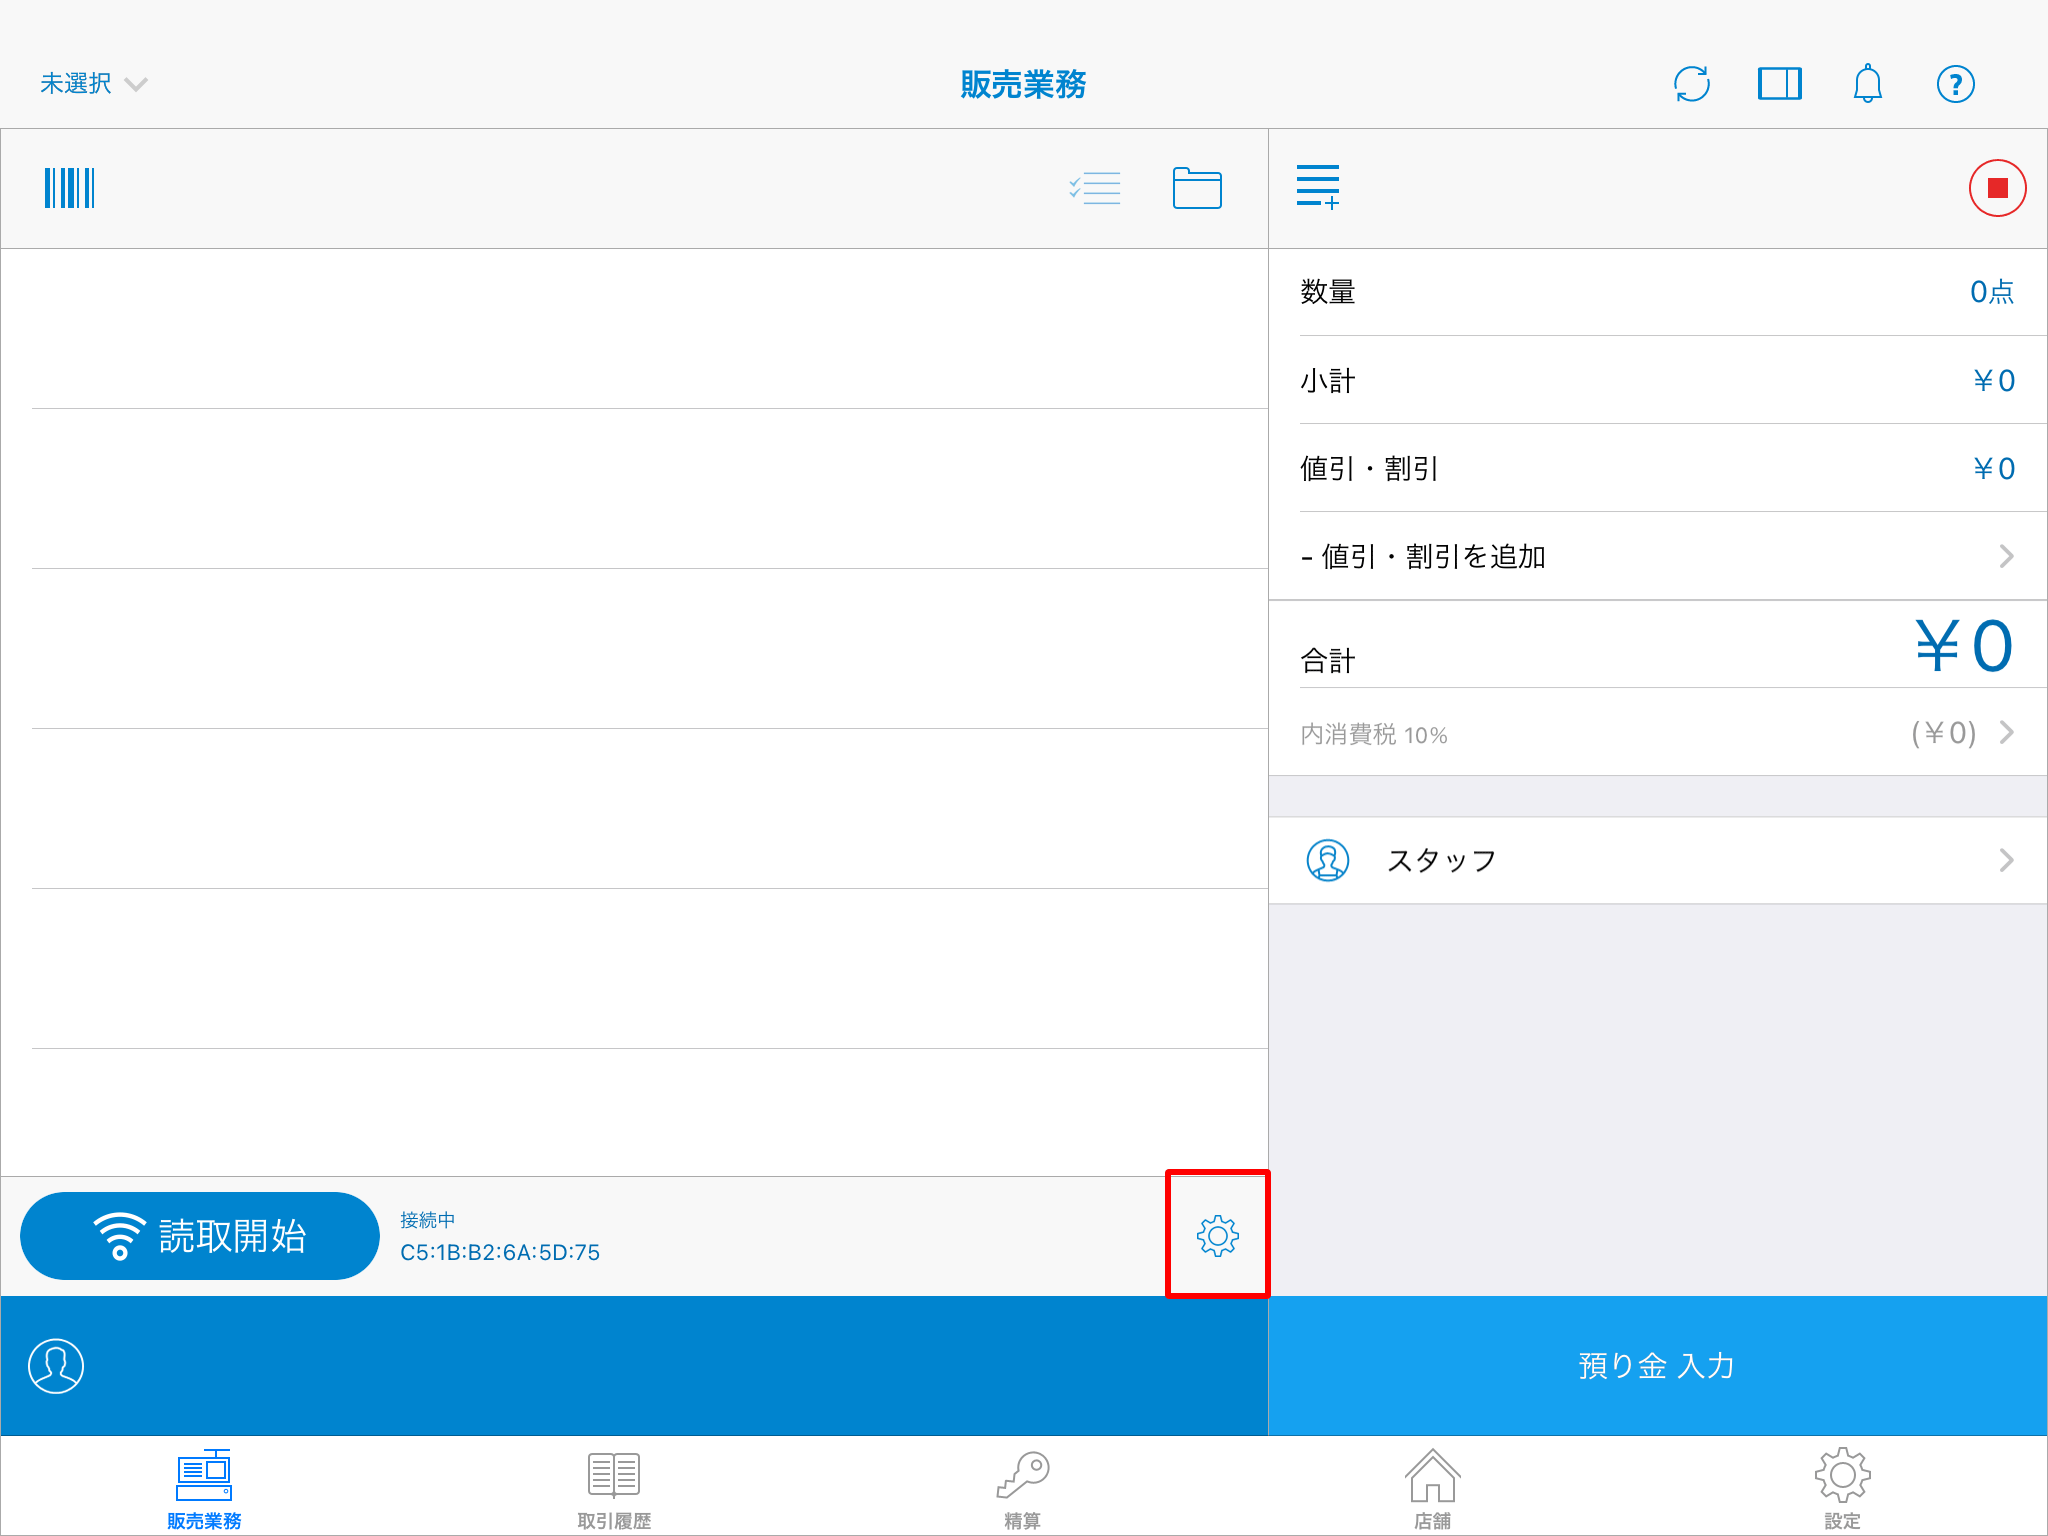This screenshot has width=2048, height=1536.
Task: Open help question mark icon
Action: point(1955,84)
